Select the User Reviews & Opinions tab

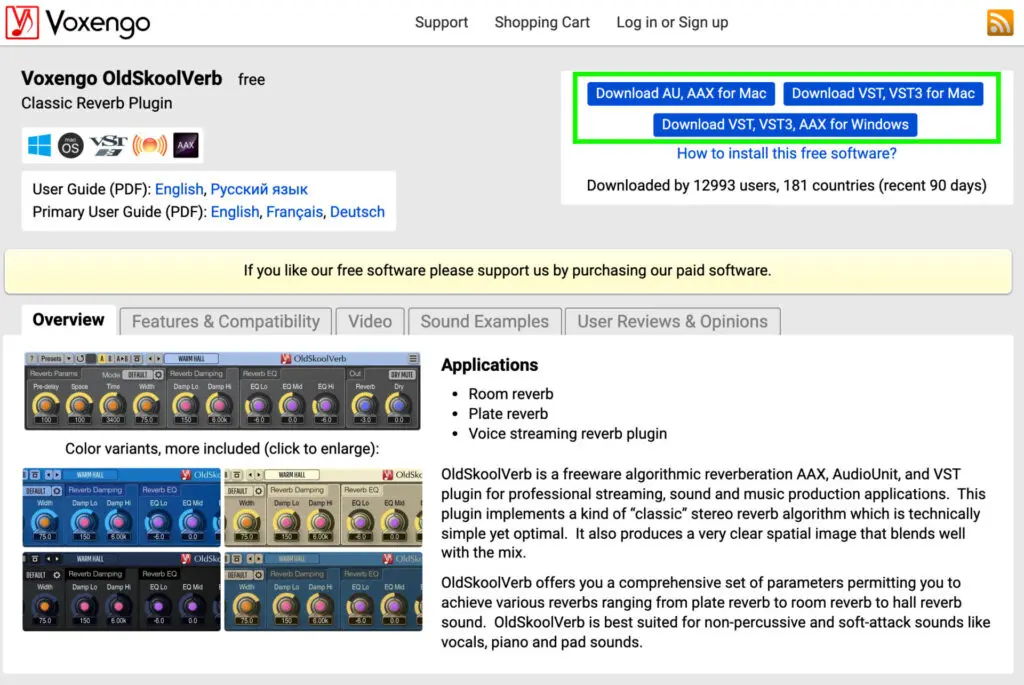(672, 321)
